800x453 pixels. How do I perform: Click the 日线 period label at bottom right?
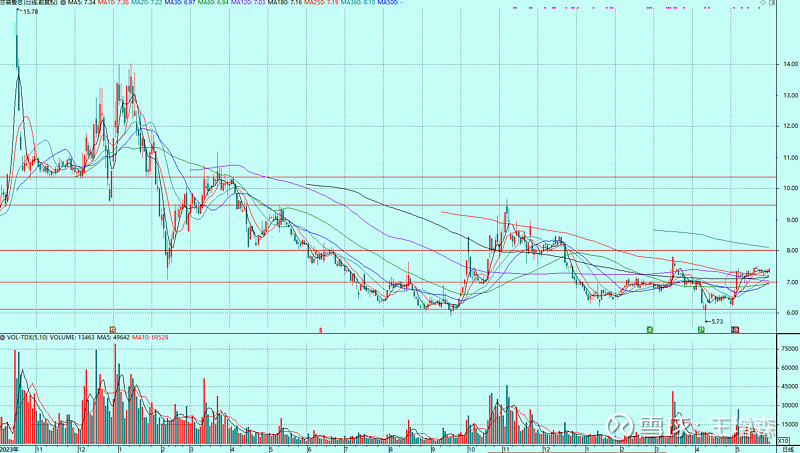(x=787, y=449)
